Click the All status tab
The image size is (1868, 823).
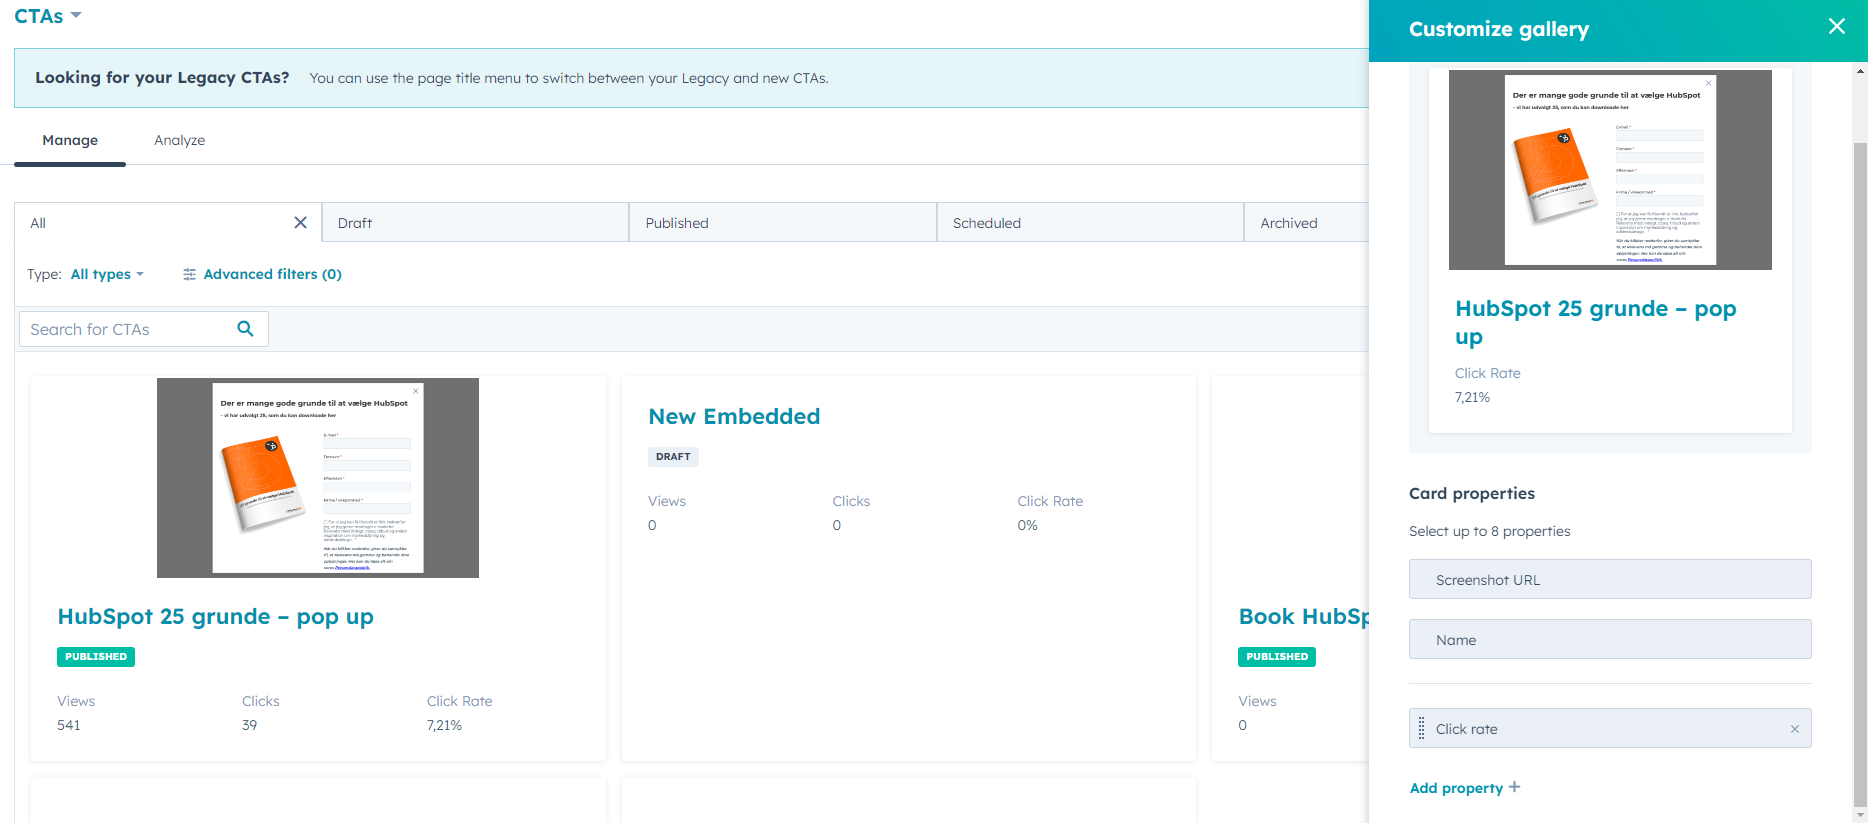pyautogui.click(x=168, y=223)
